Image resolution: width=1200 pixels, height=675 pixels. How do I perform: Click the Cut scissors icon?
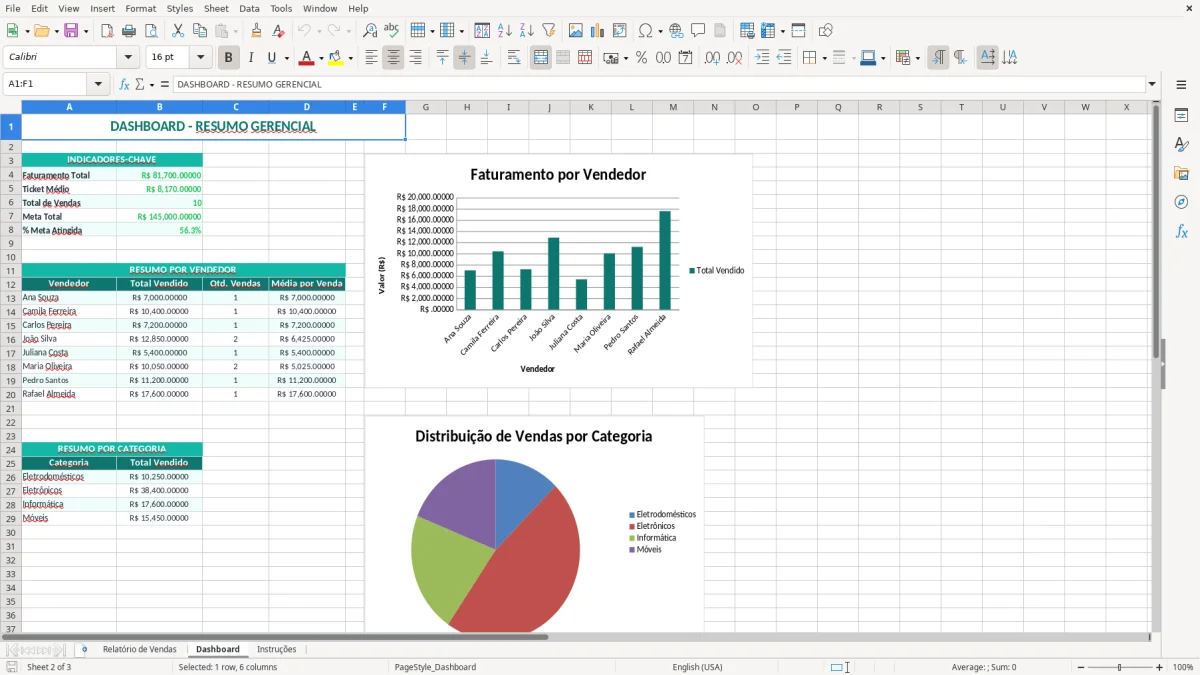(177, 31)
